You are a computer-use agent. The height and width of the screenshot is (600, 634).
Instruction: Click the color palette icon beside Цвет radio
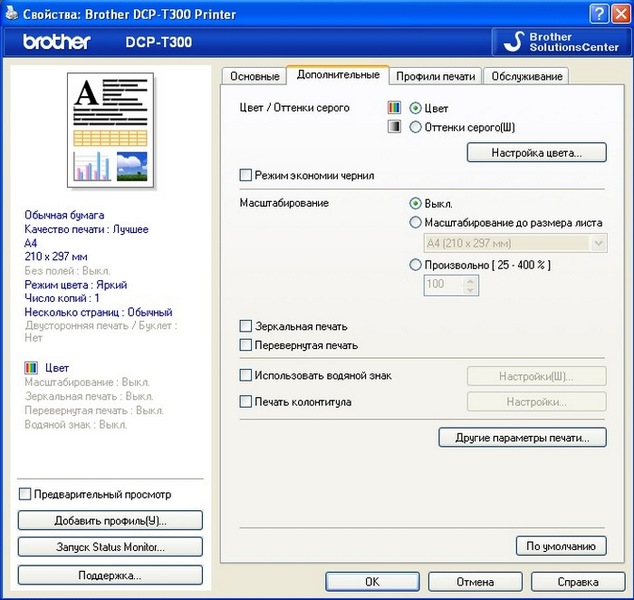pyautogui.click(x=394, y=108)
